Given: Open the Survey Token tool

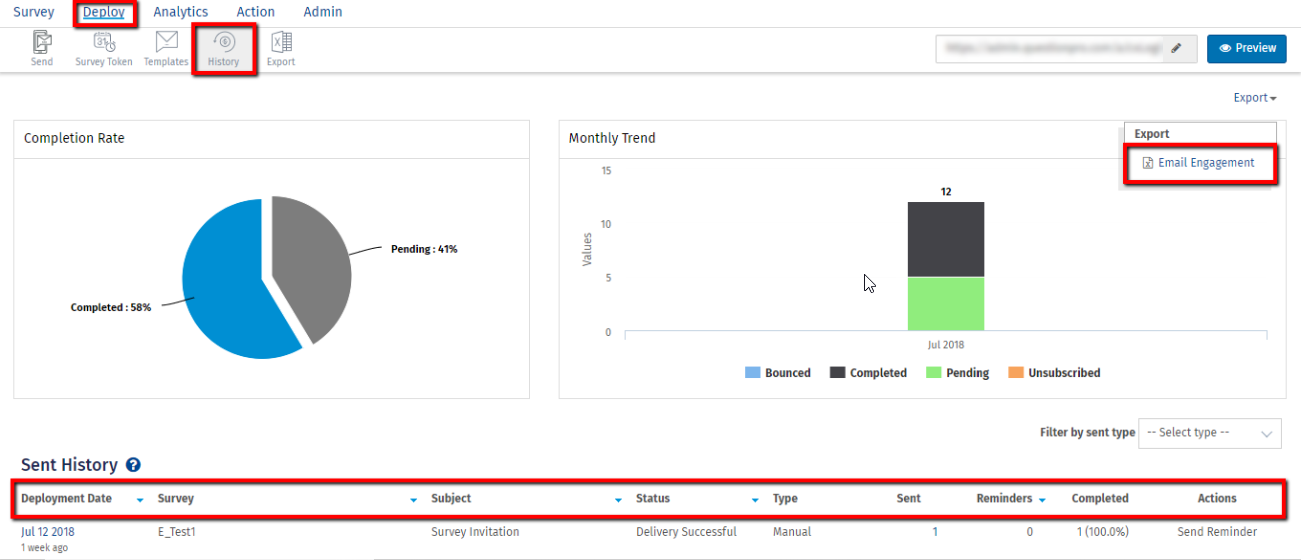Looking at the screenshot, I should (x=104, y=48).
